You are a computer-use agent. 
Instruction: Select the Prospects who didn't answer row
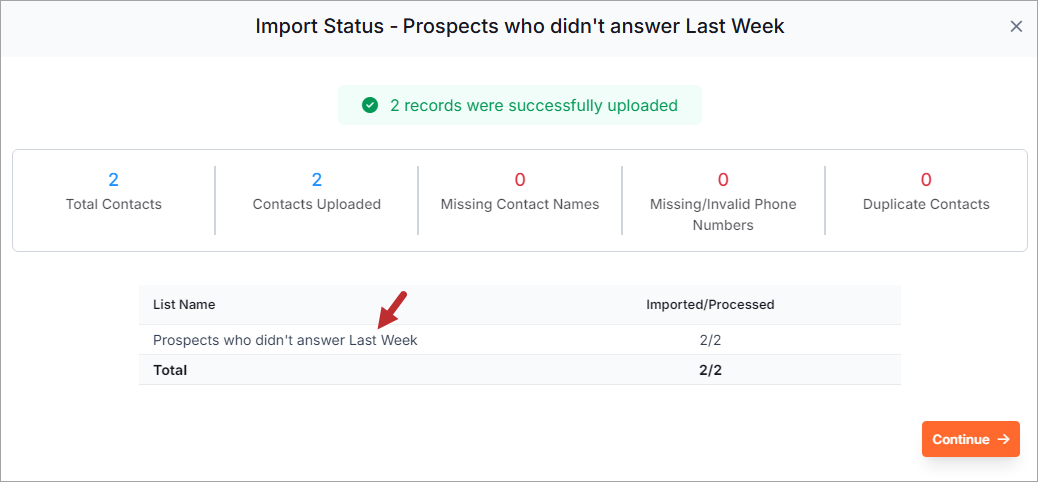click(520, 340)
